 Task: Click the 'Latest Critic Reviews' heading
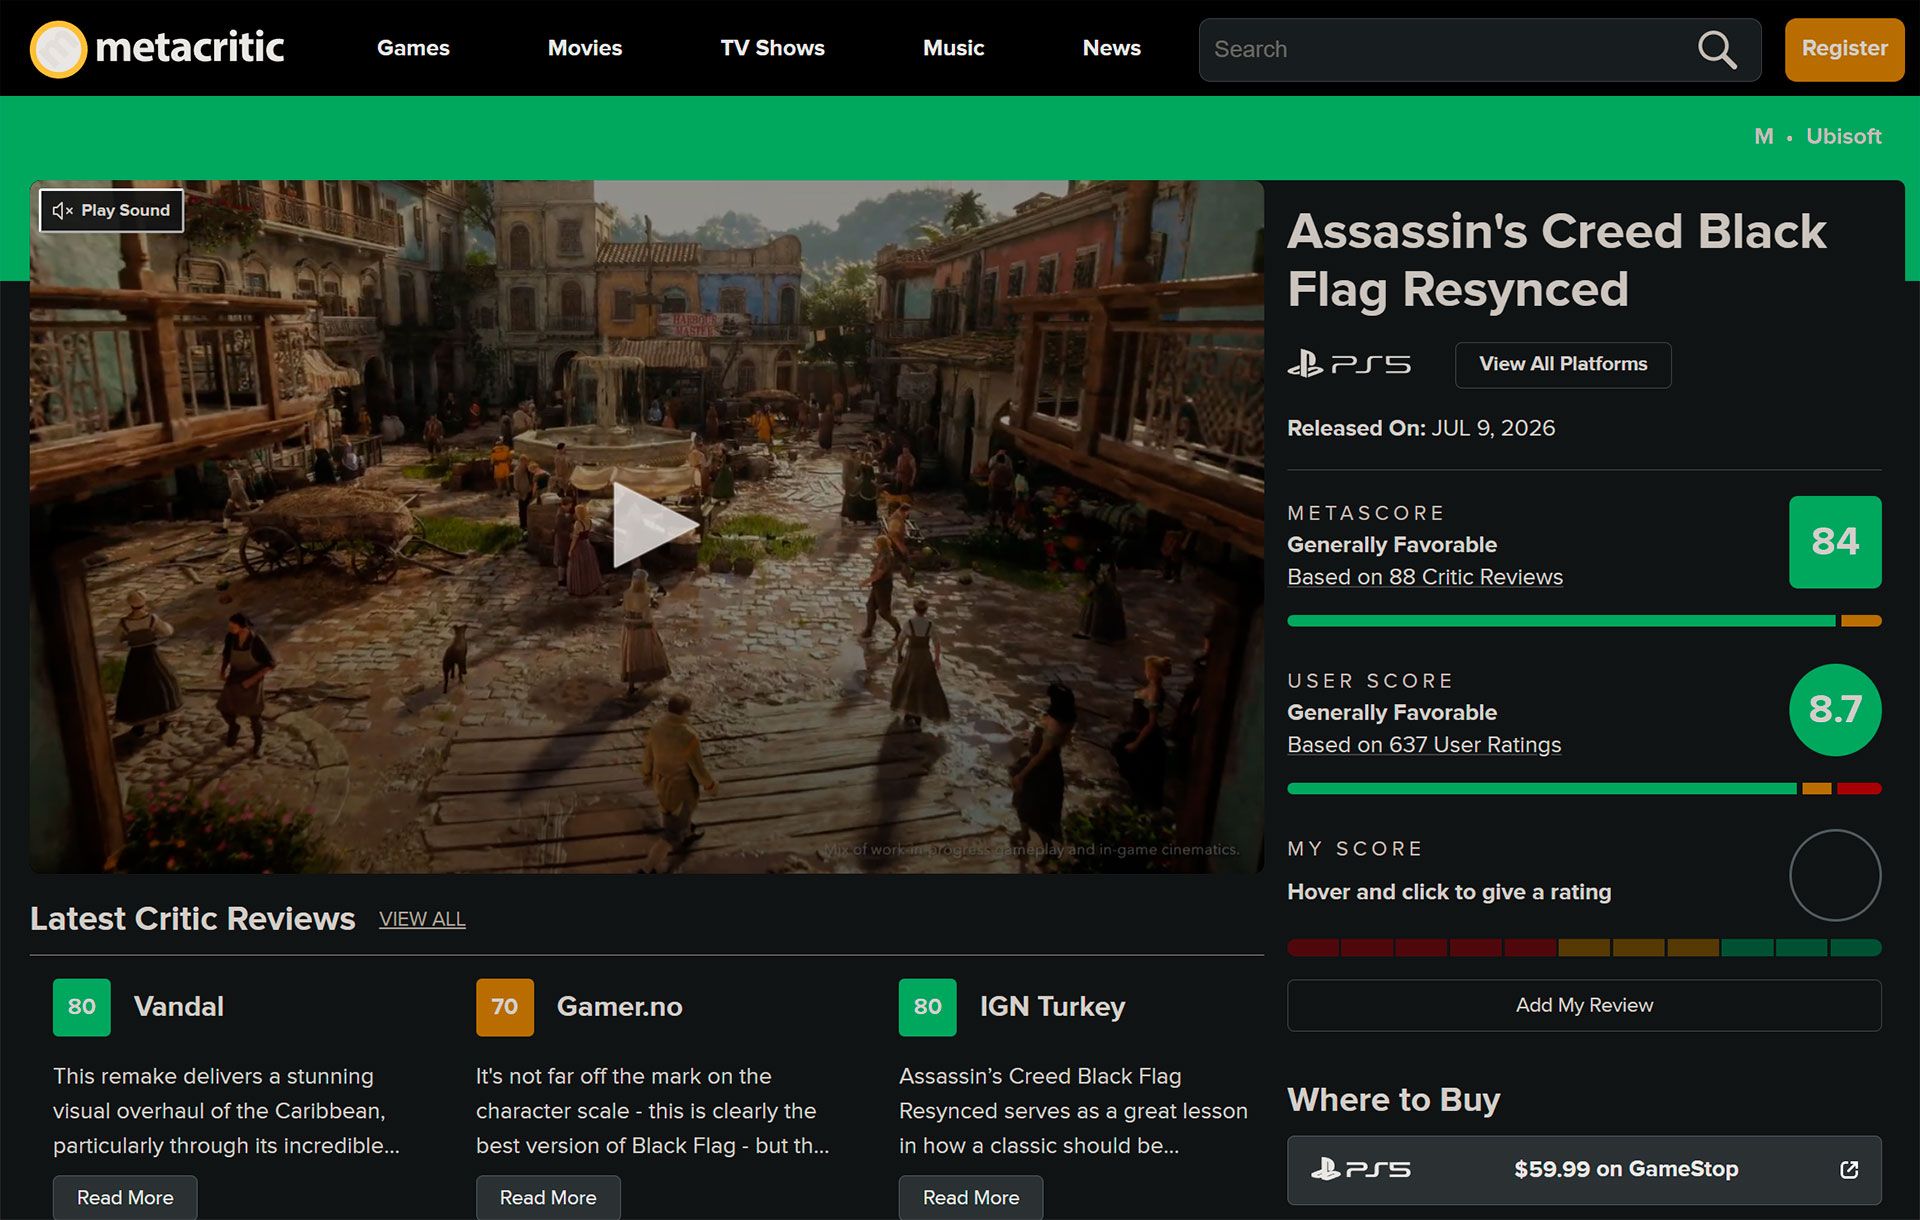192,919
